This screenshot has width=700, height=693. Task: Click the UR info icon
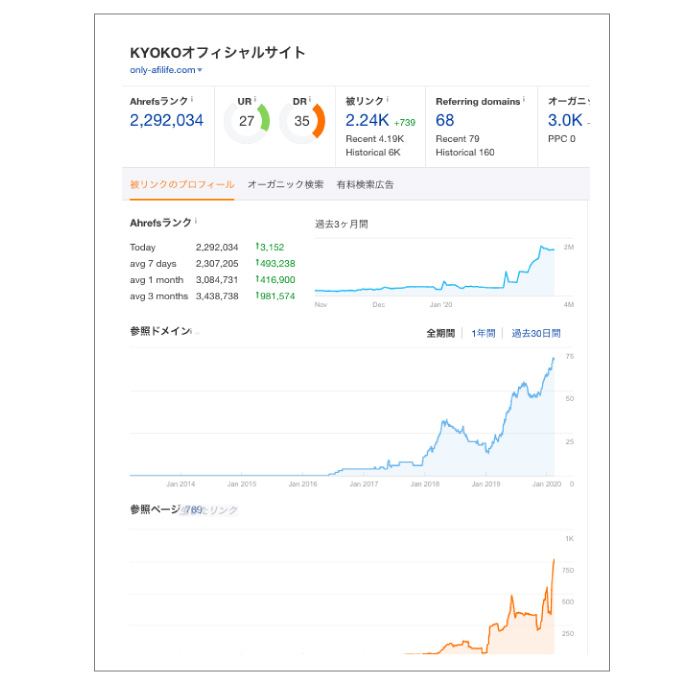(x=255, y=99)
